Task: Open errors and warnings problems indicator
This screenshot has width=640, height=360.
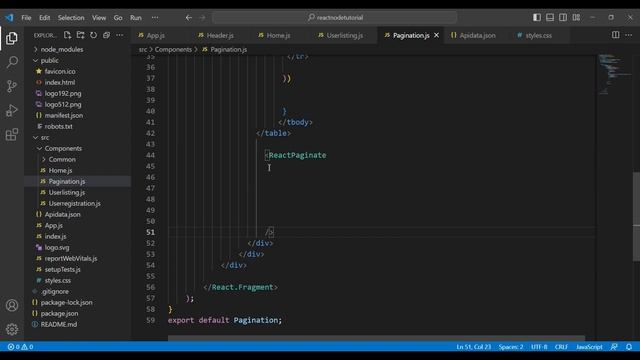Action: 20,347
